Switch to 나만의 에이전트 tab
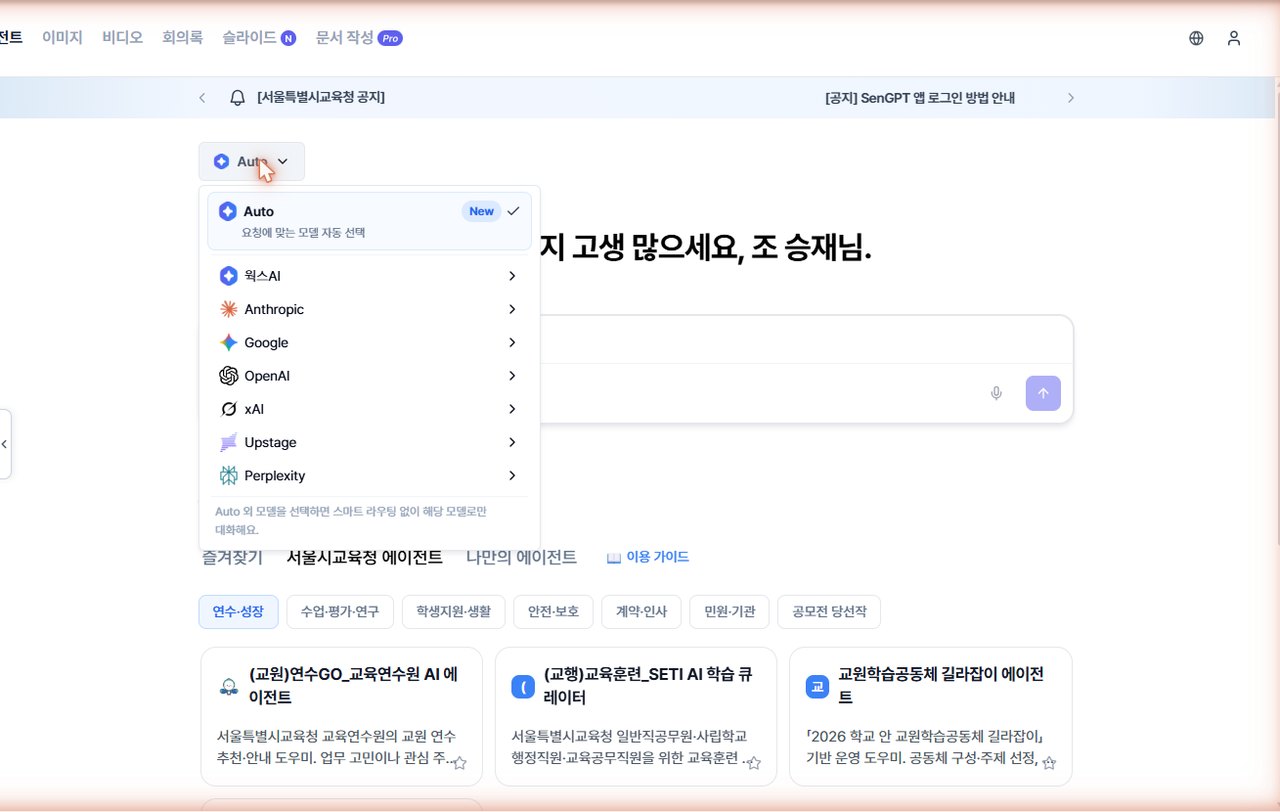The image size is (1280, 812). [x=521, y=557]
